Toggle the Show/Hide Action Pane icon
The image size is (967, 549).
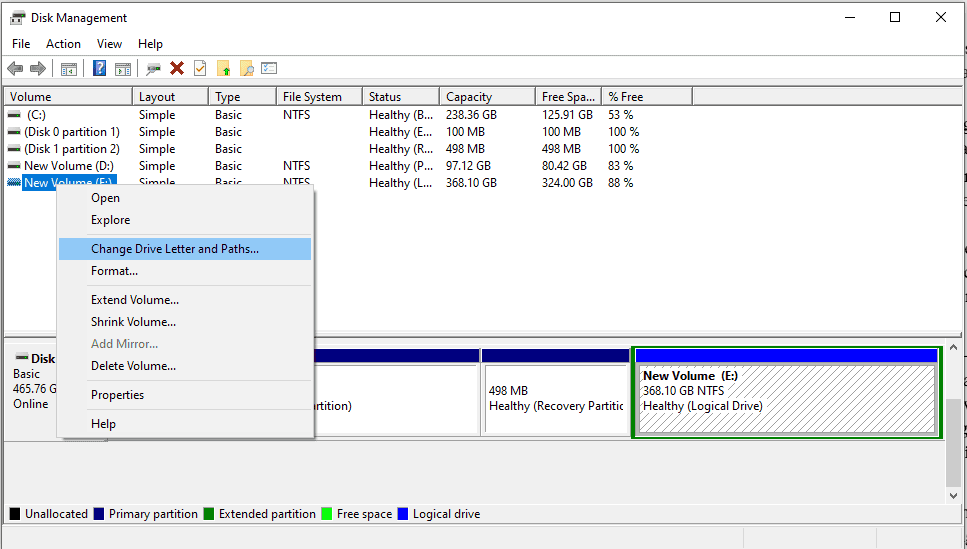point(123,68)
